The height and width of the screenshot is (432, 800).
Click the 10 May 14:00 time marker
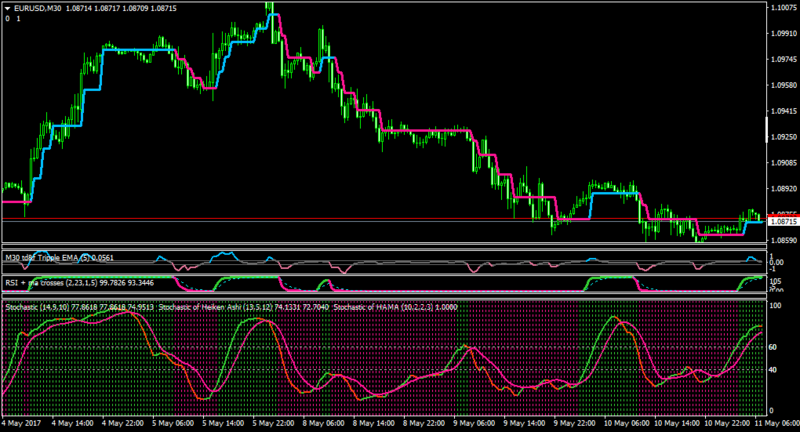676,423
